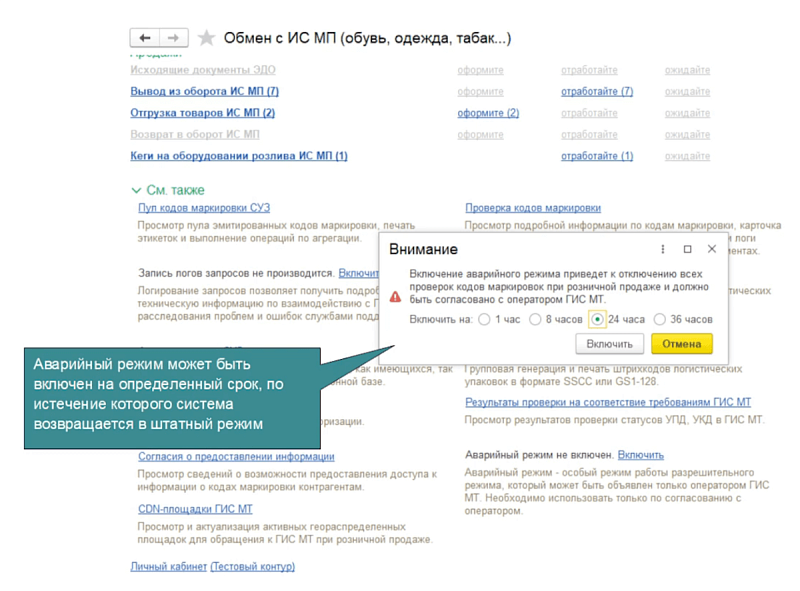Click отработайте (7) link
Image resolution: width=800 pixels, height=591 pixels.
coord(597,91)
